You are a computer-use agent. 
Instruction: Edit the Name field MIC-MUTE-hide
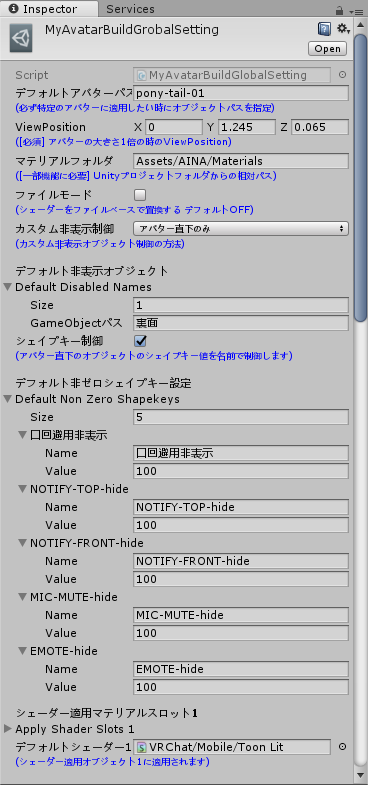(x=241, y=615)
